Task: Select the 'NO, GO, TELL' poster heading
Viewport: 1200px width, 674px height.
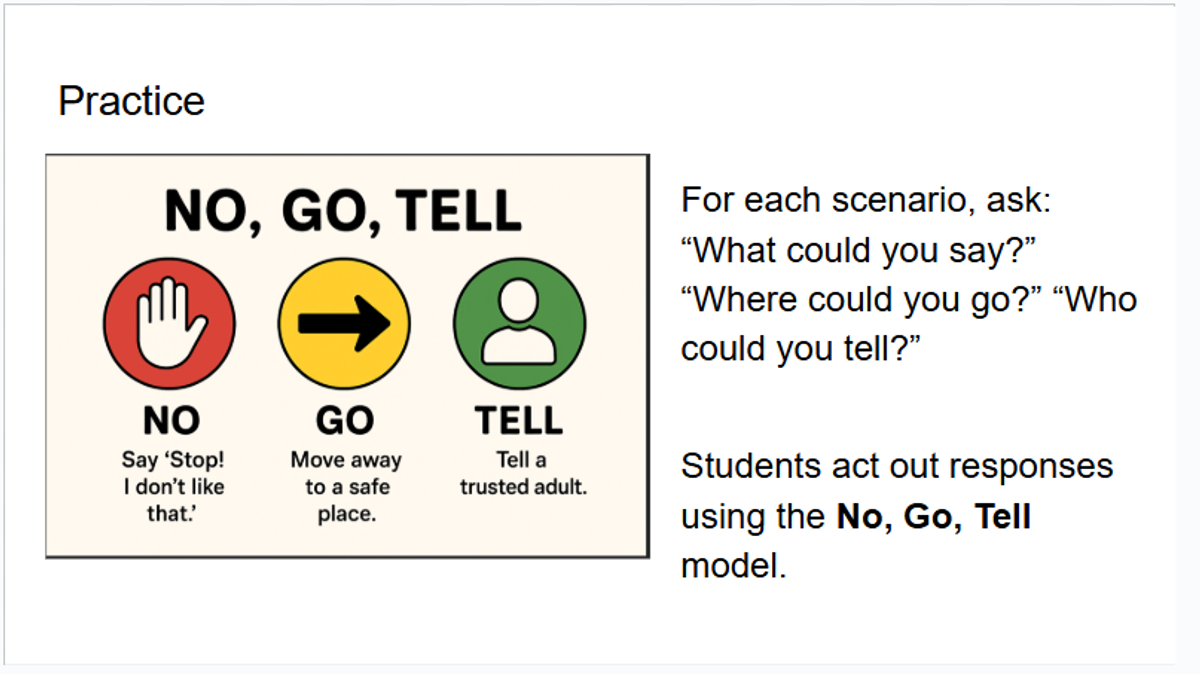Action: pos(343,211)
